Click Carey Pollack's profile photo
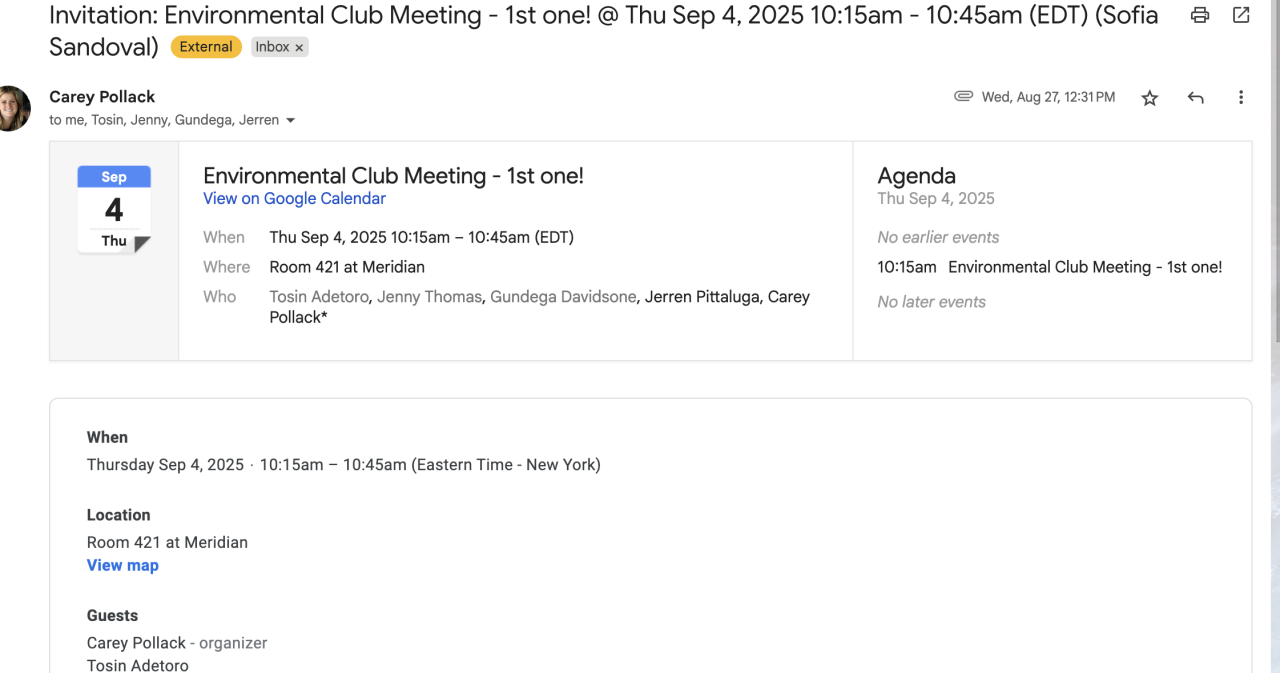Image resolution: width=1280 pixels, height=673 pixels. coord(12,108)
